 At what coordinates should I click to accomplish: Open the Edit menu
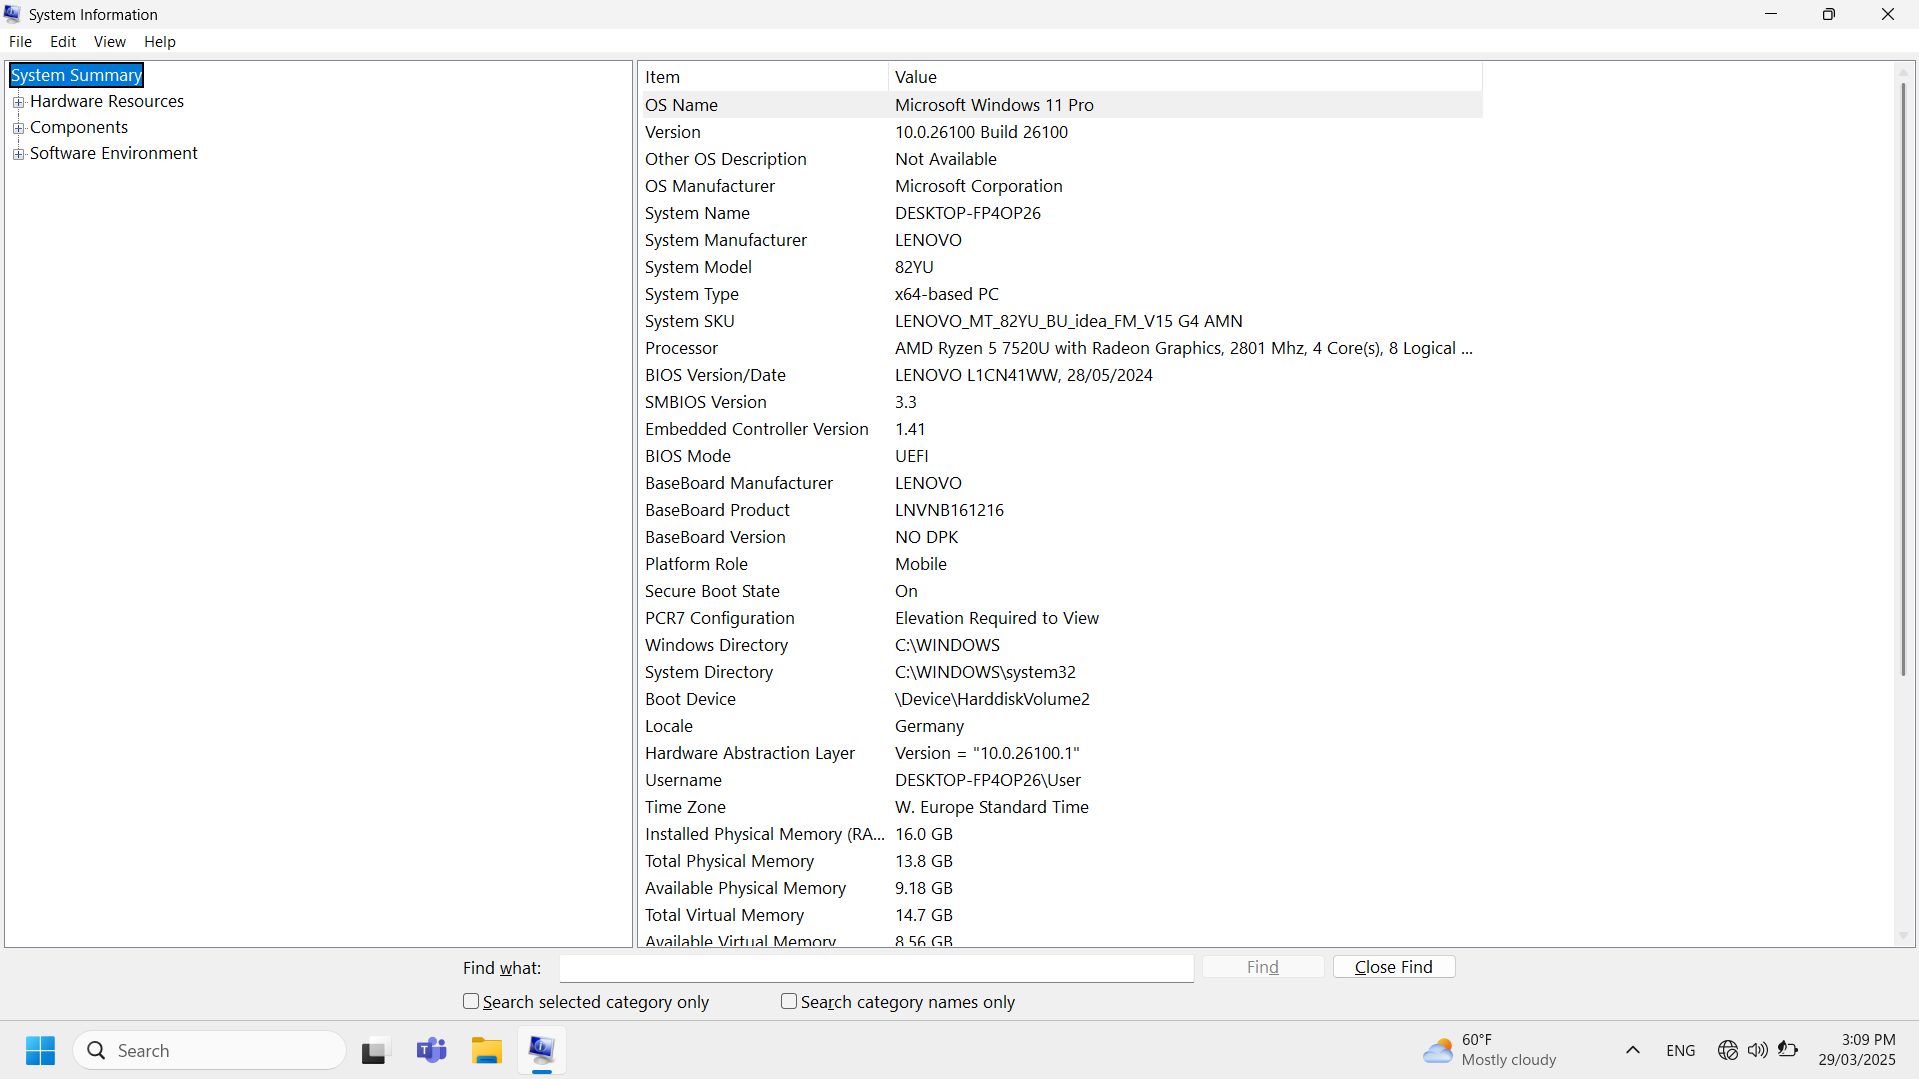(x=63, y=41)
